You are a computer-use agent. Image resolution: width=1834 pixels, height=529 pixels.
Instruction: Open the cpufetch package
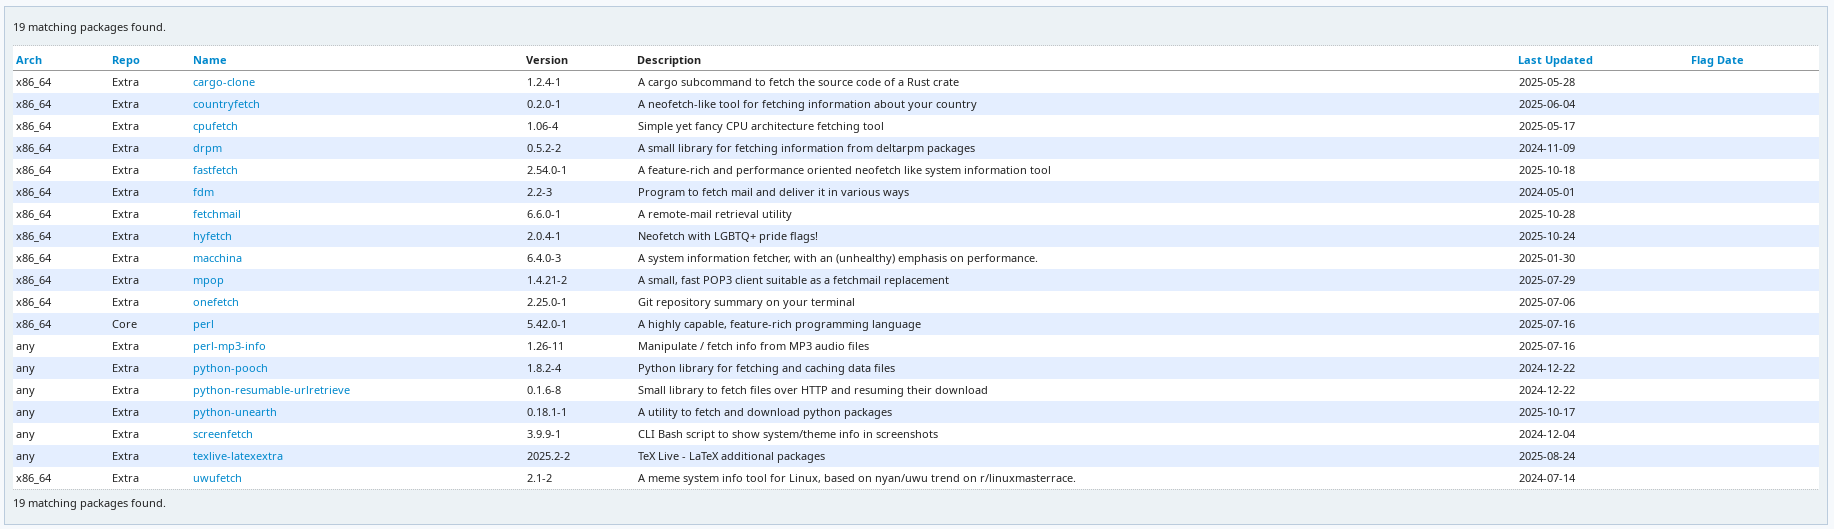[215, 126]
